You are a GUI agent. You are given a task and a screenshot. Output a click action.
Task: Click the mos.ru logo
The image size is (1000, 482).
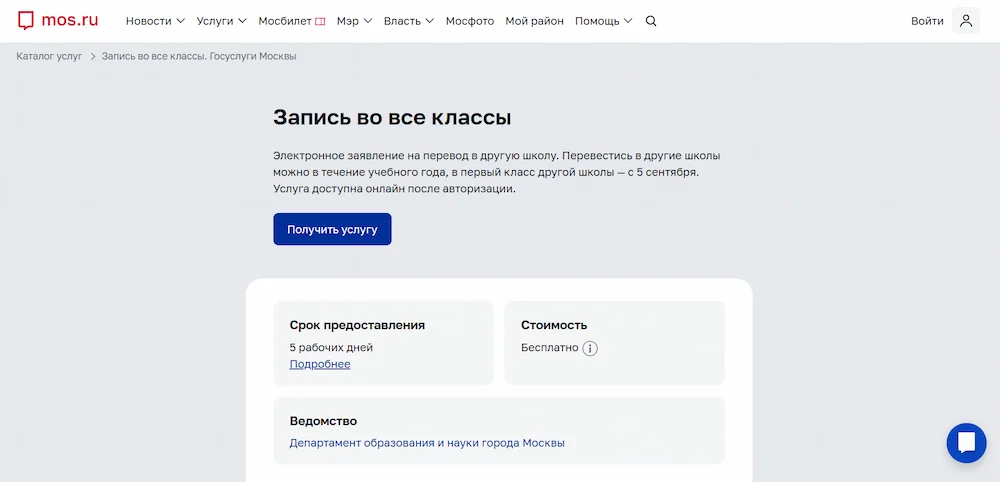coord(57,20)
